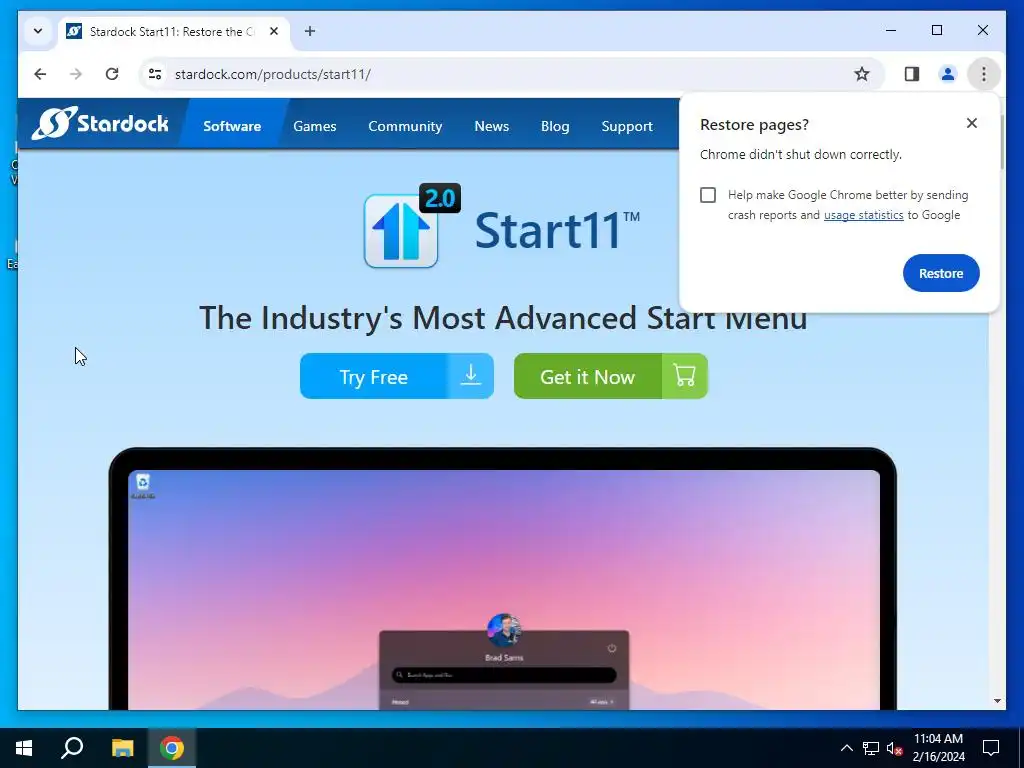Open Chrome's side panel icon
Viewport: 1024px width, 768px height.
tap(912, 74)
